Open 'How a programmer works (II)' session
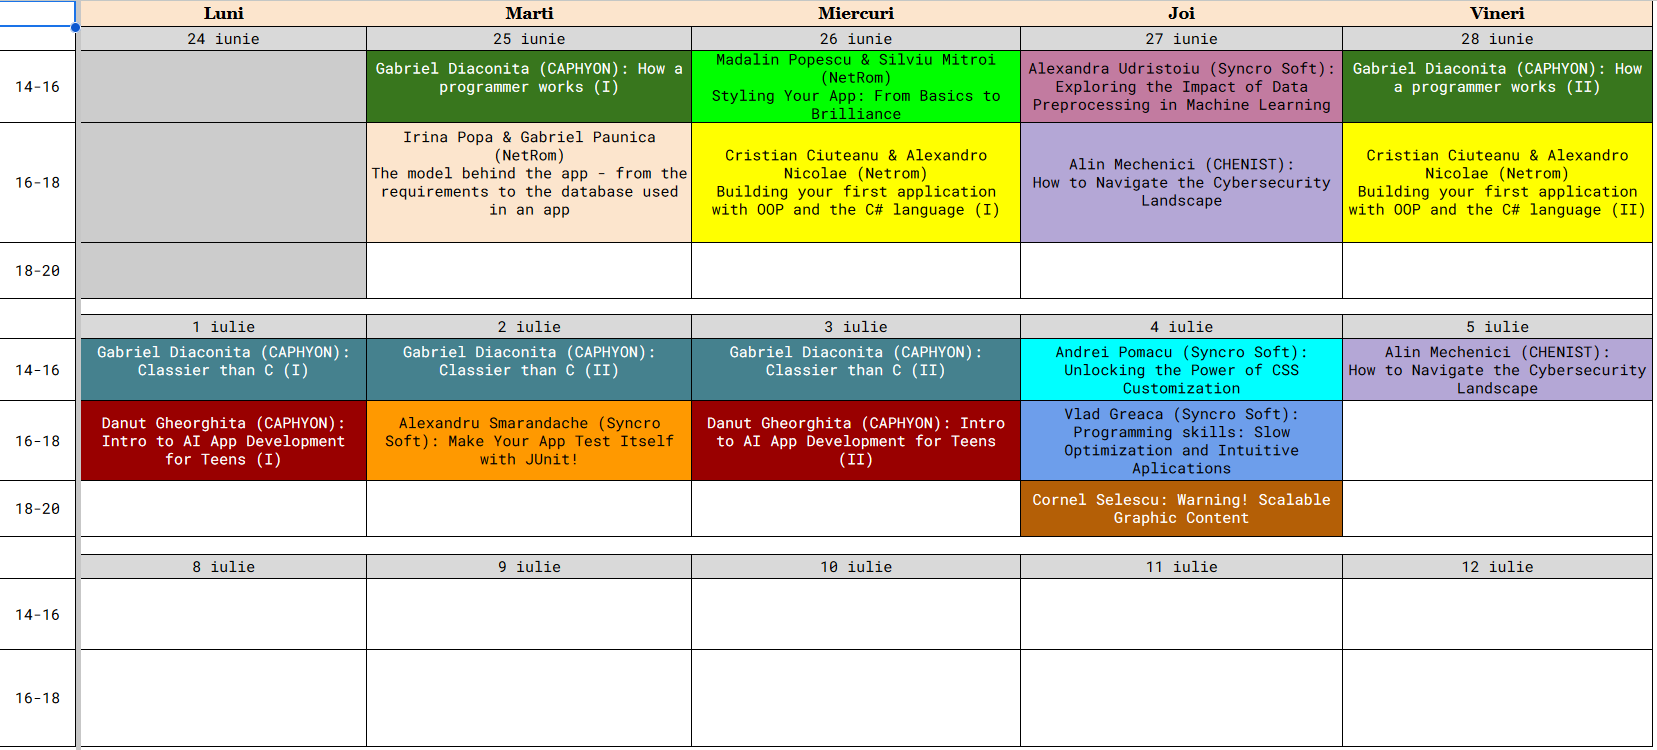The width and height of the screenshot is (1657, 750). tap(1497, 87)
